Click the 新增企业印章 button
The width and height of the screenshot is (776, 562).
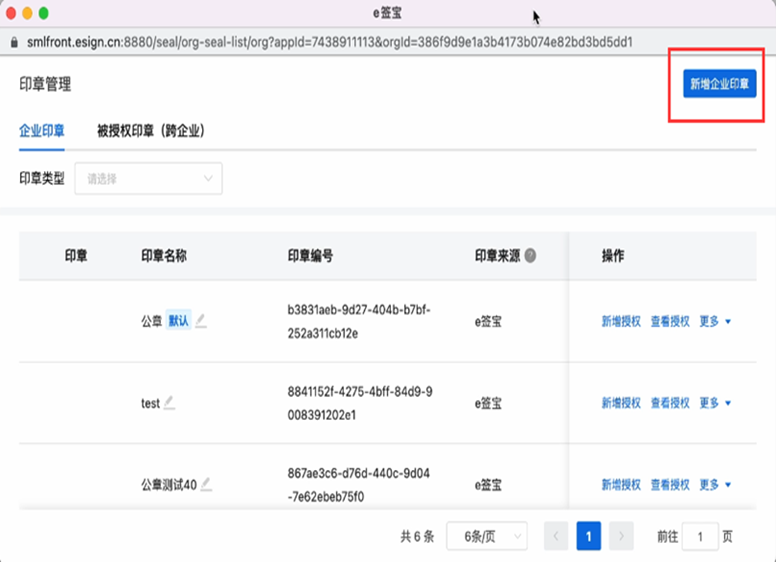point(719,84)
